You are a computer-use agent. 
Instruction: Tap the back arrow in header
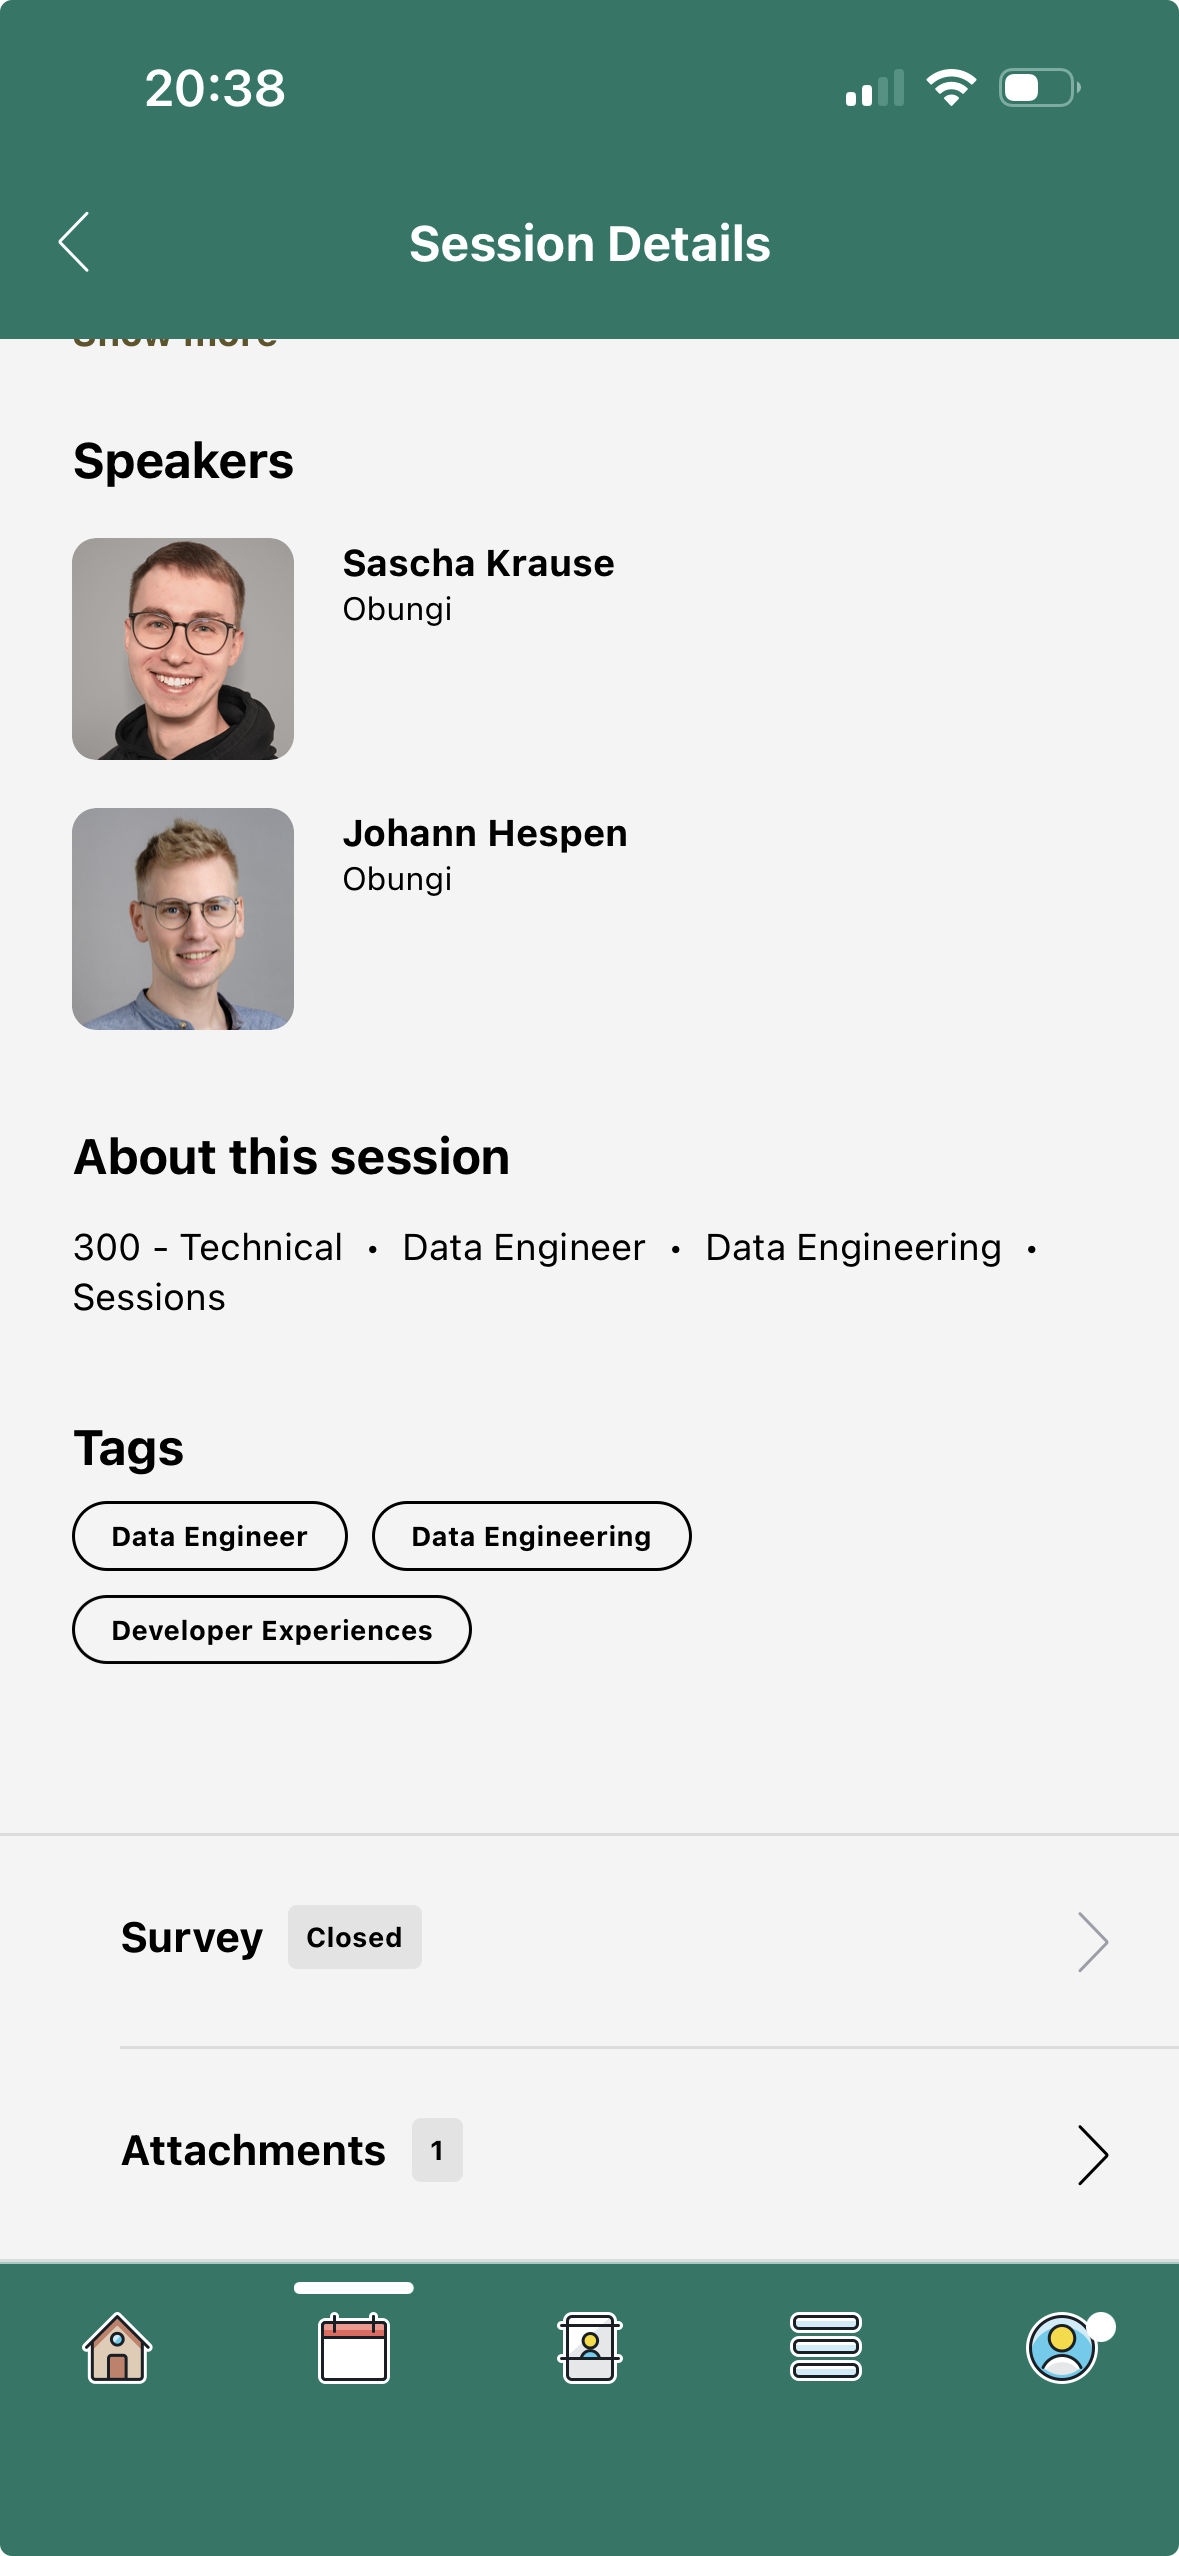tap(74, 242)
